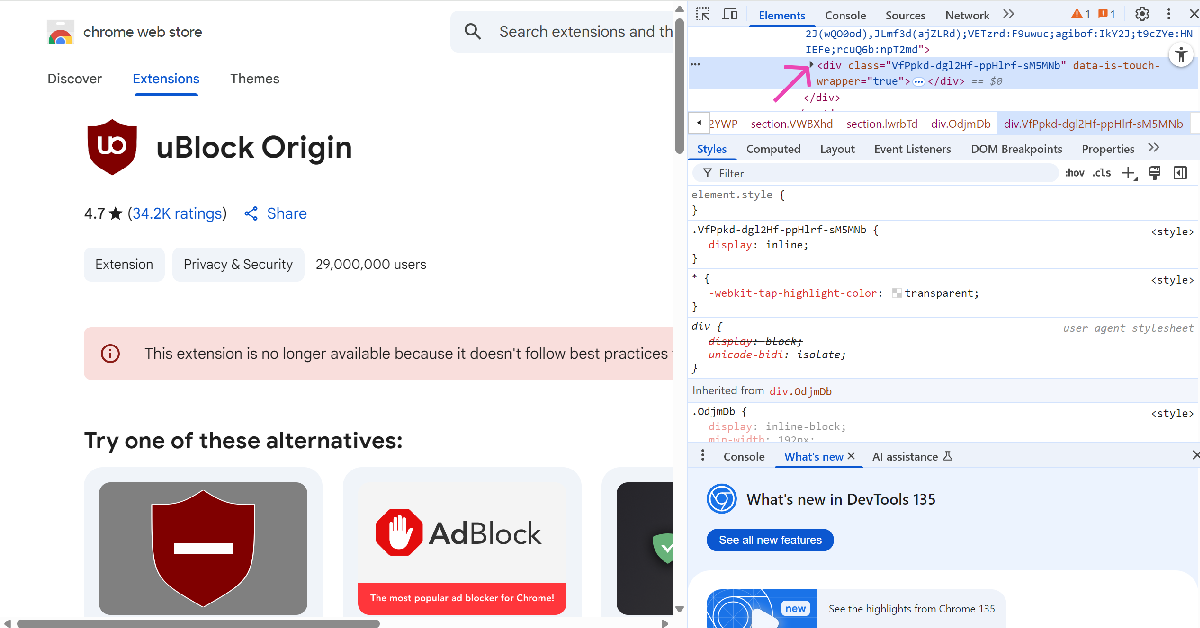Select the div.OdjmDb breadcrumb
1200x628 pixels.
coord(961,124)
